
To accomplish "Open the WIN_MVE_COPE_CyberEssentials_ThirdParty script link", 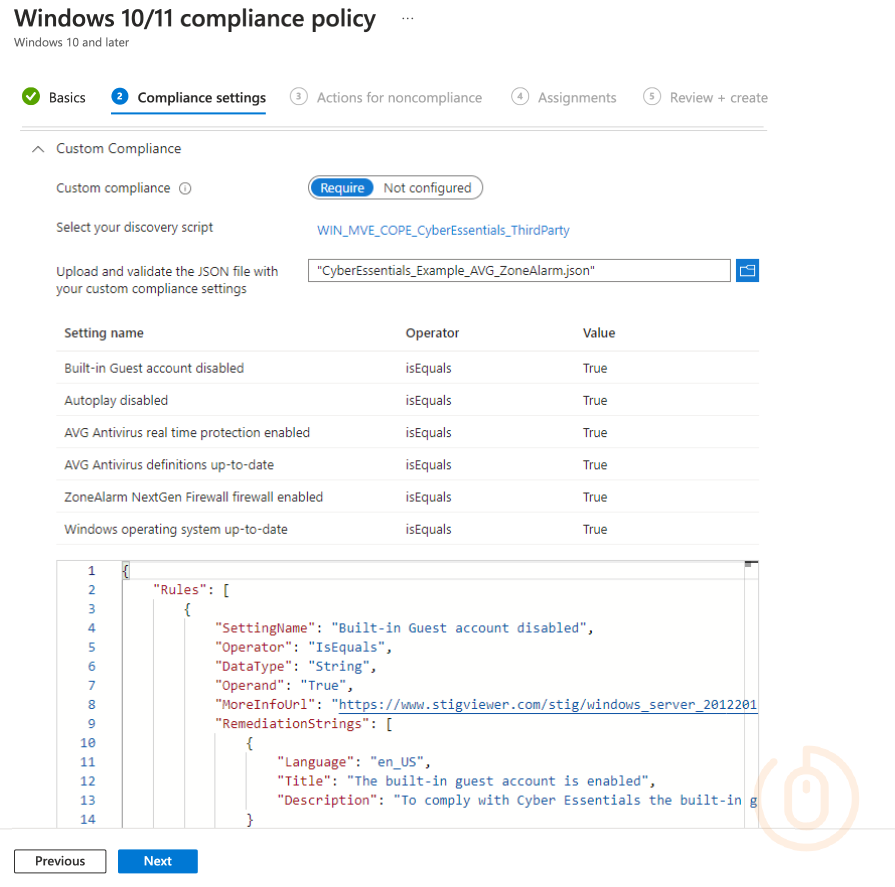I will coord(443,230).
